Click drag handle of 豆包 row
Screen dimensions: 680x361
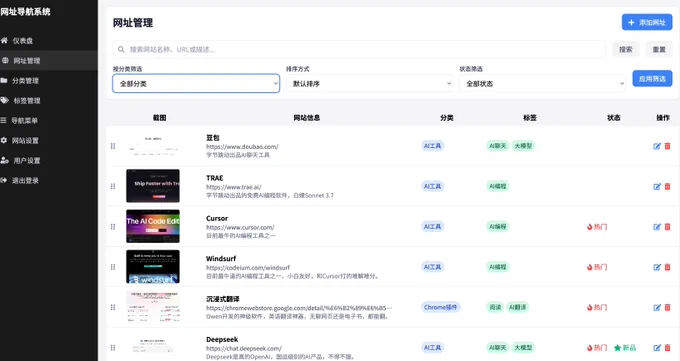click(x=113, y=146)
